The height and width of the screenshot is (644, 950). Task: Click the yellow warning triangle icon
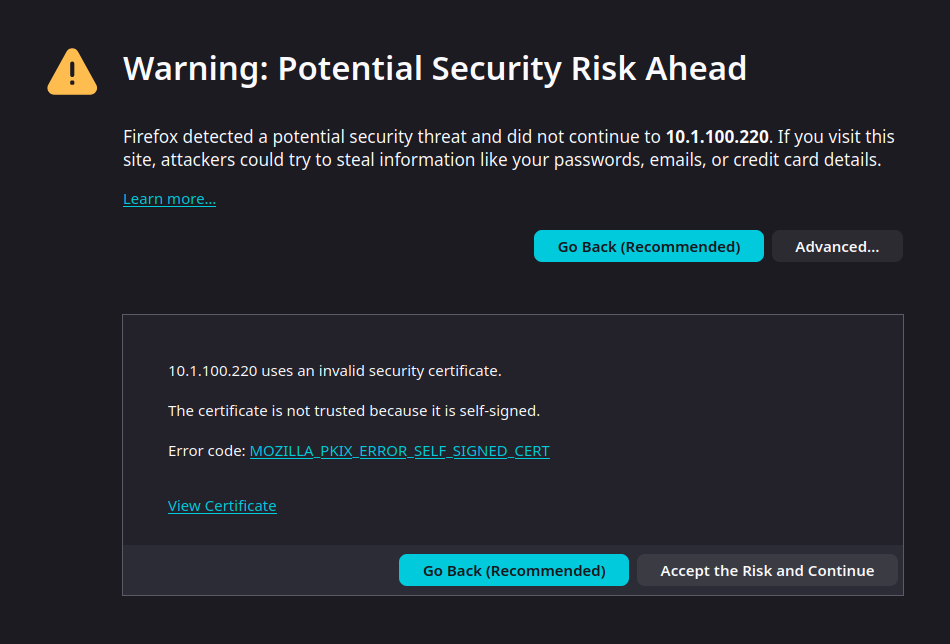tap(72, 72)
